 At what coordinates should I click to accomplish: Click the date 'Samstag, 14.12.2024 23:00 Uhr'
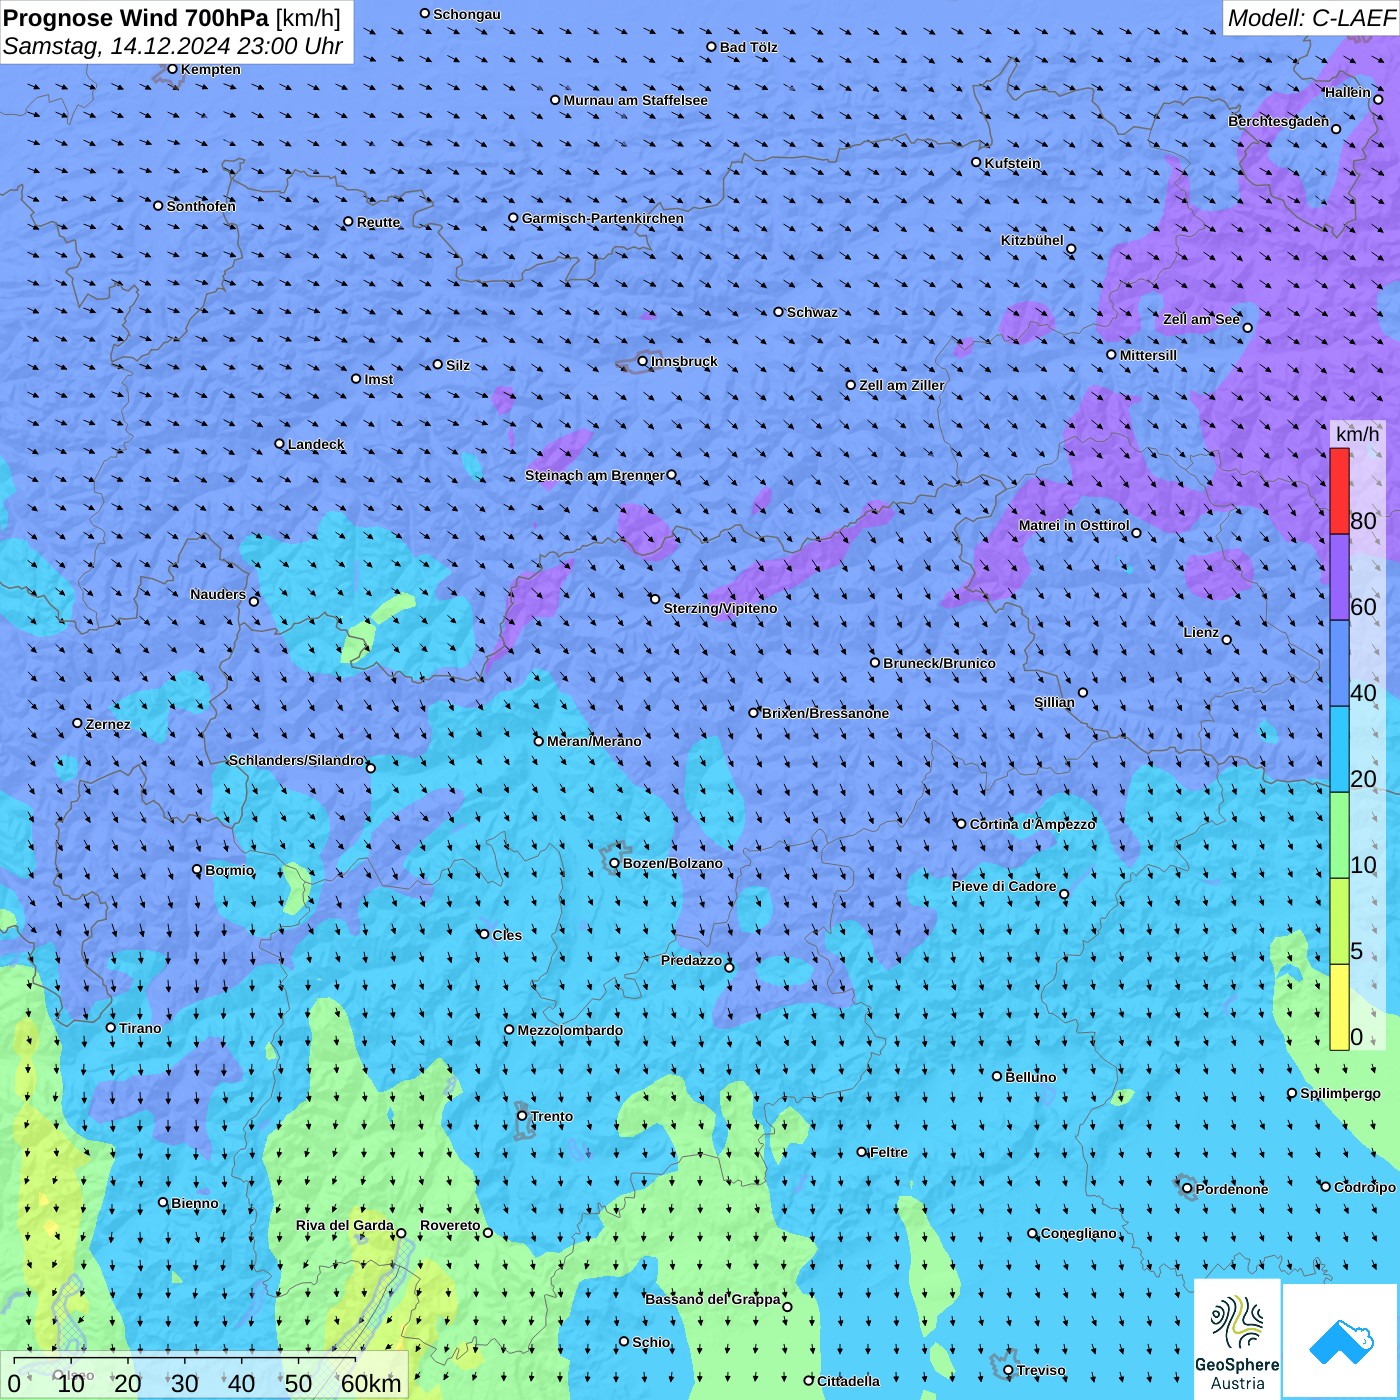[x=173, y=46]
